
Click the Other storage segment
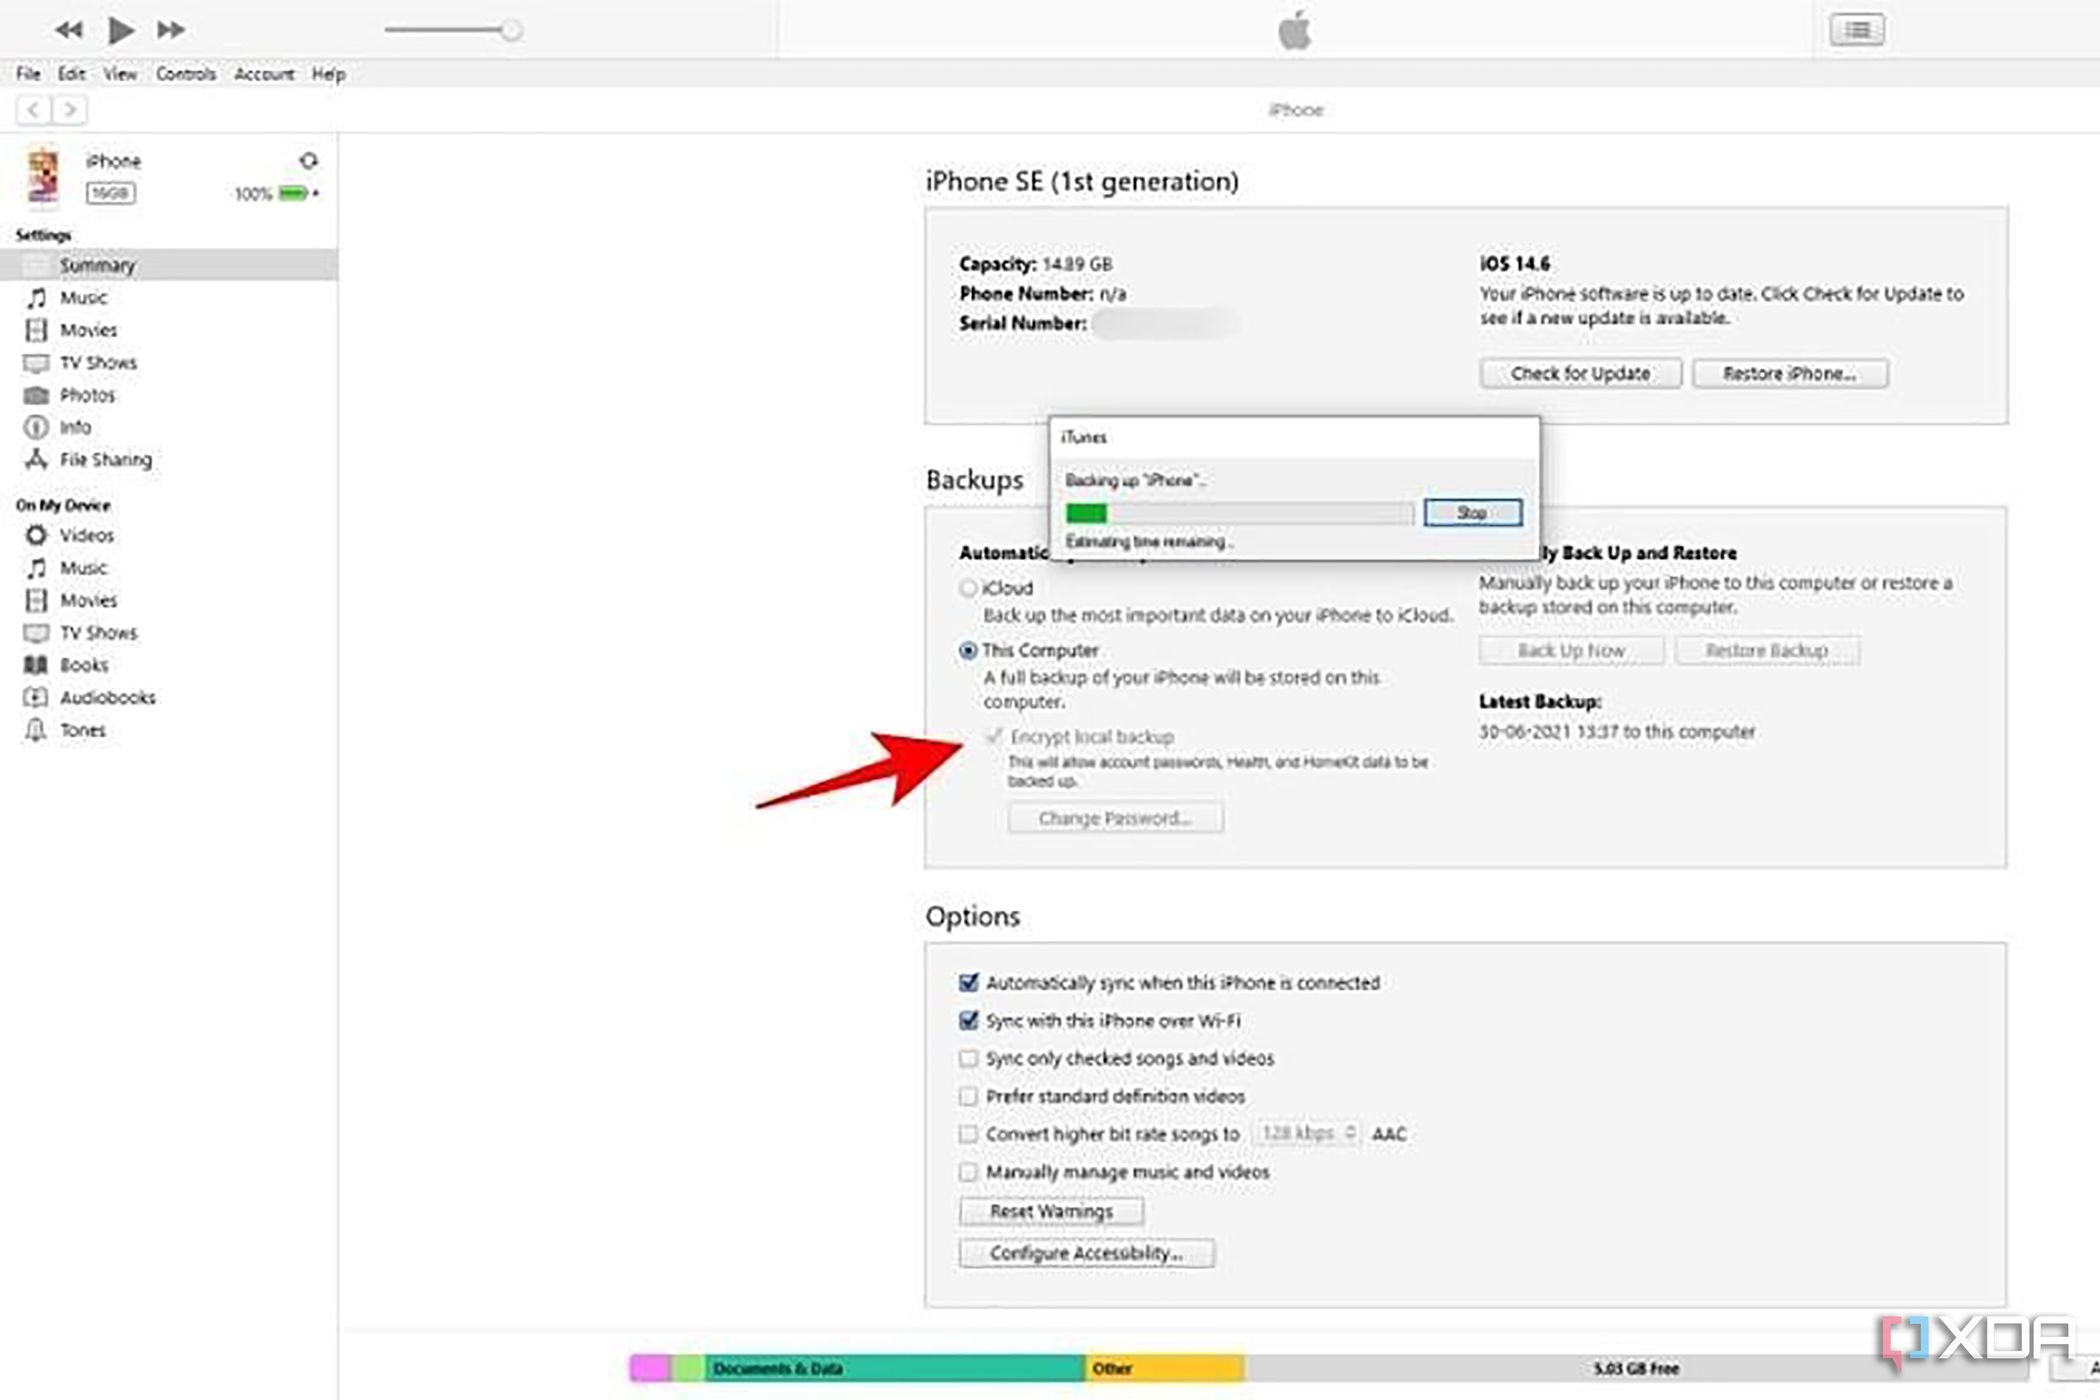click(x=1165, y=1368)
